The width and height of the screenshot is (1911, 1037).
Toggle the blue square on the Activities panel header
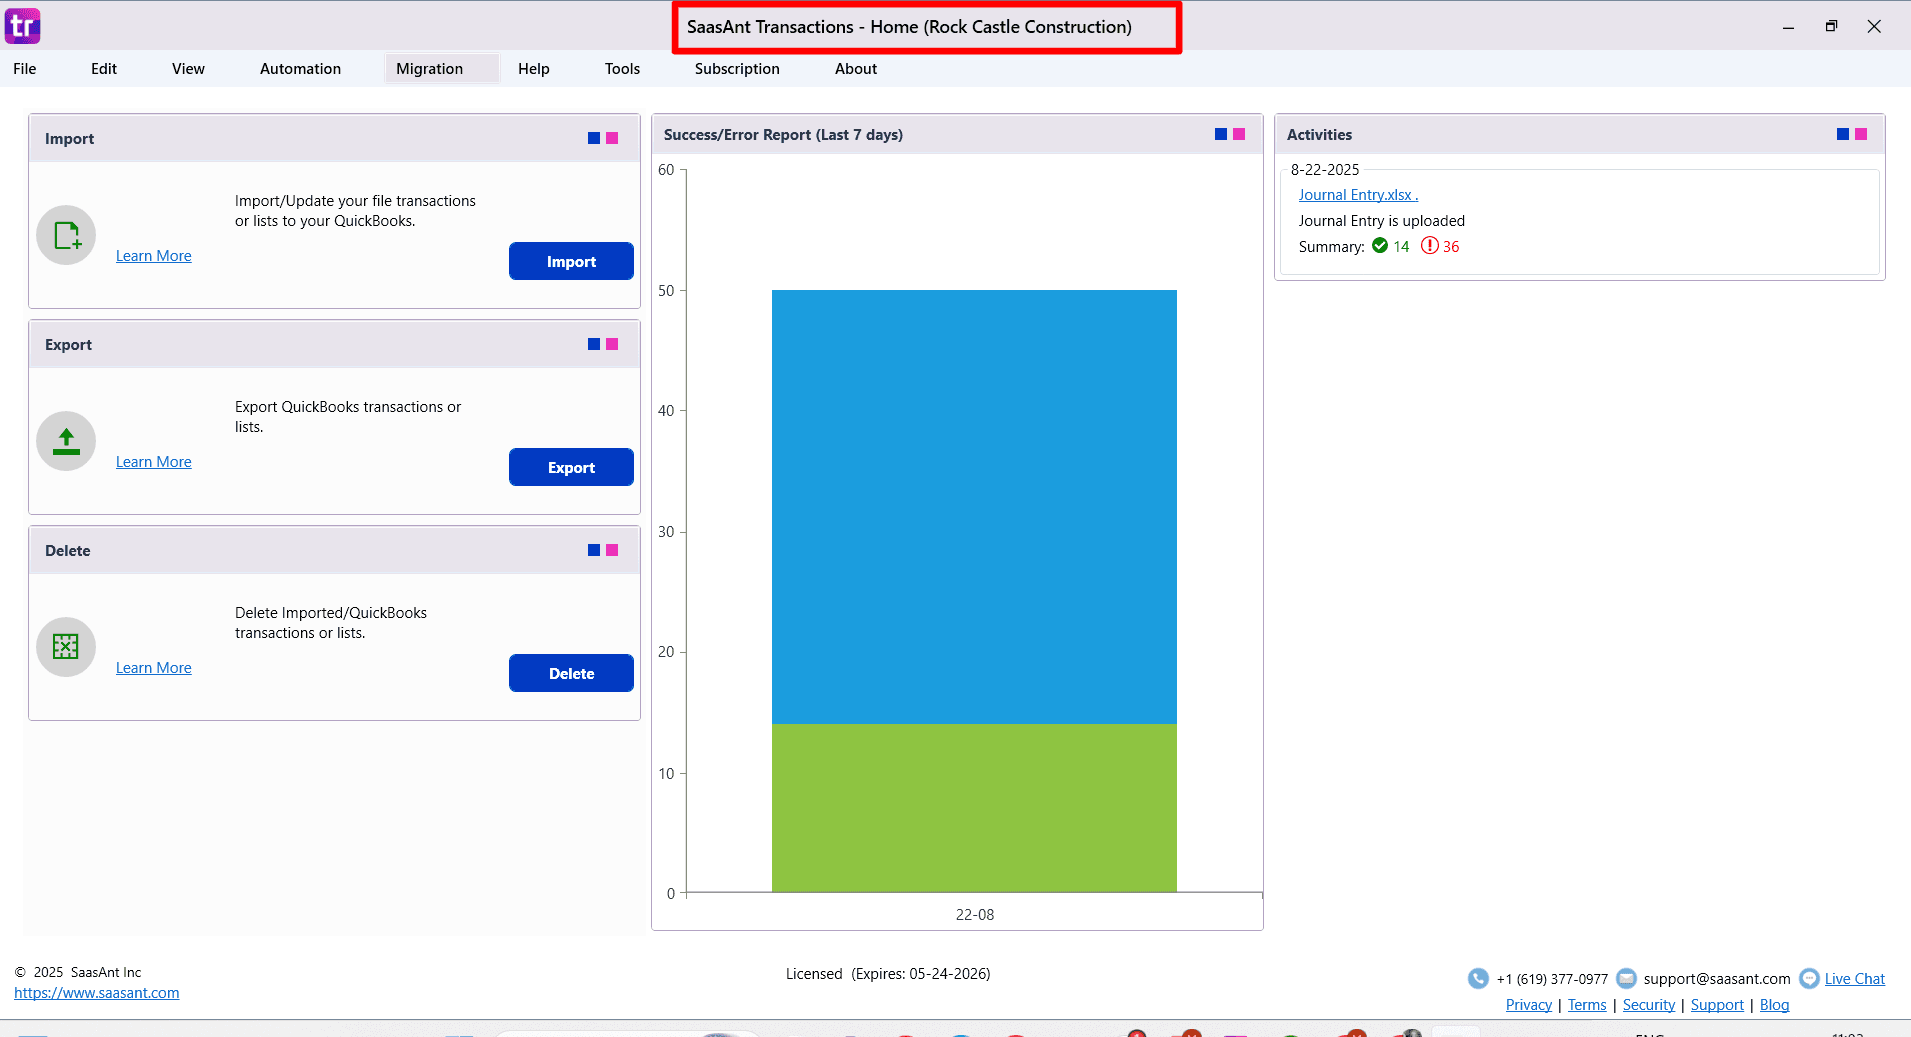(x=1841, y=133)
